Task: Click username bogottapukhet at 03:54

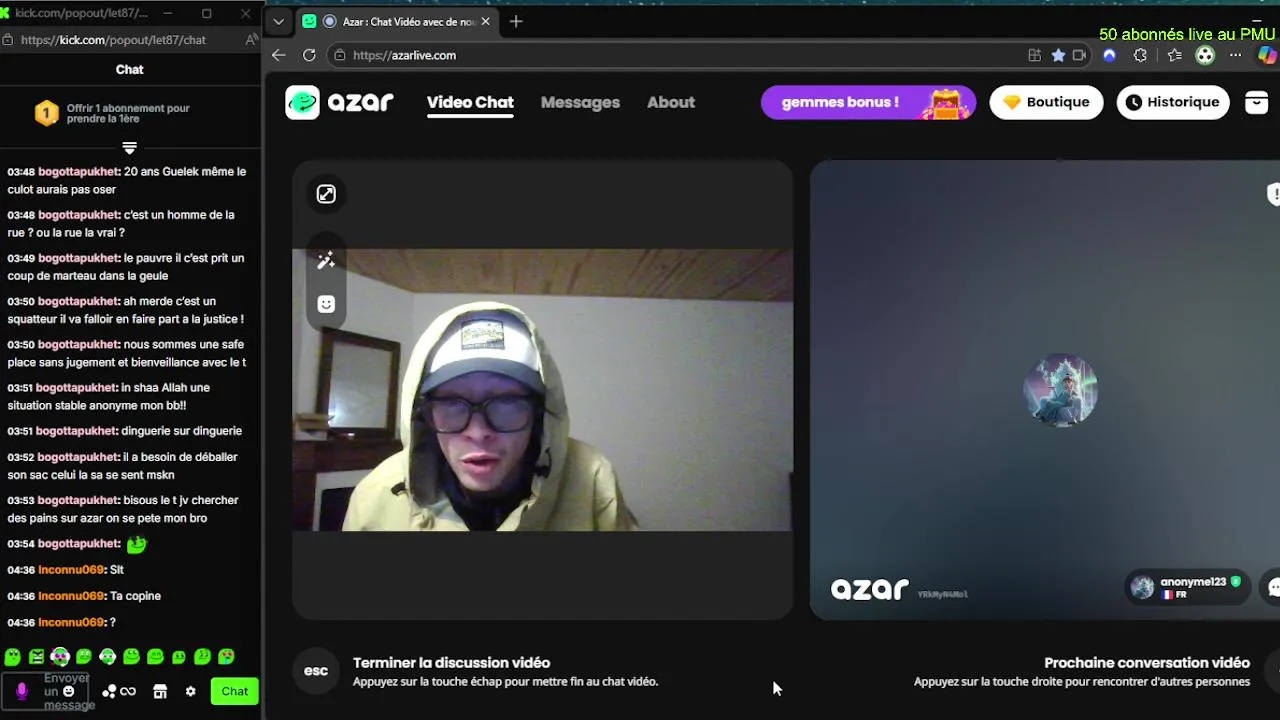Action: pyautogui.click(x=79, y=544)
